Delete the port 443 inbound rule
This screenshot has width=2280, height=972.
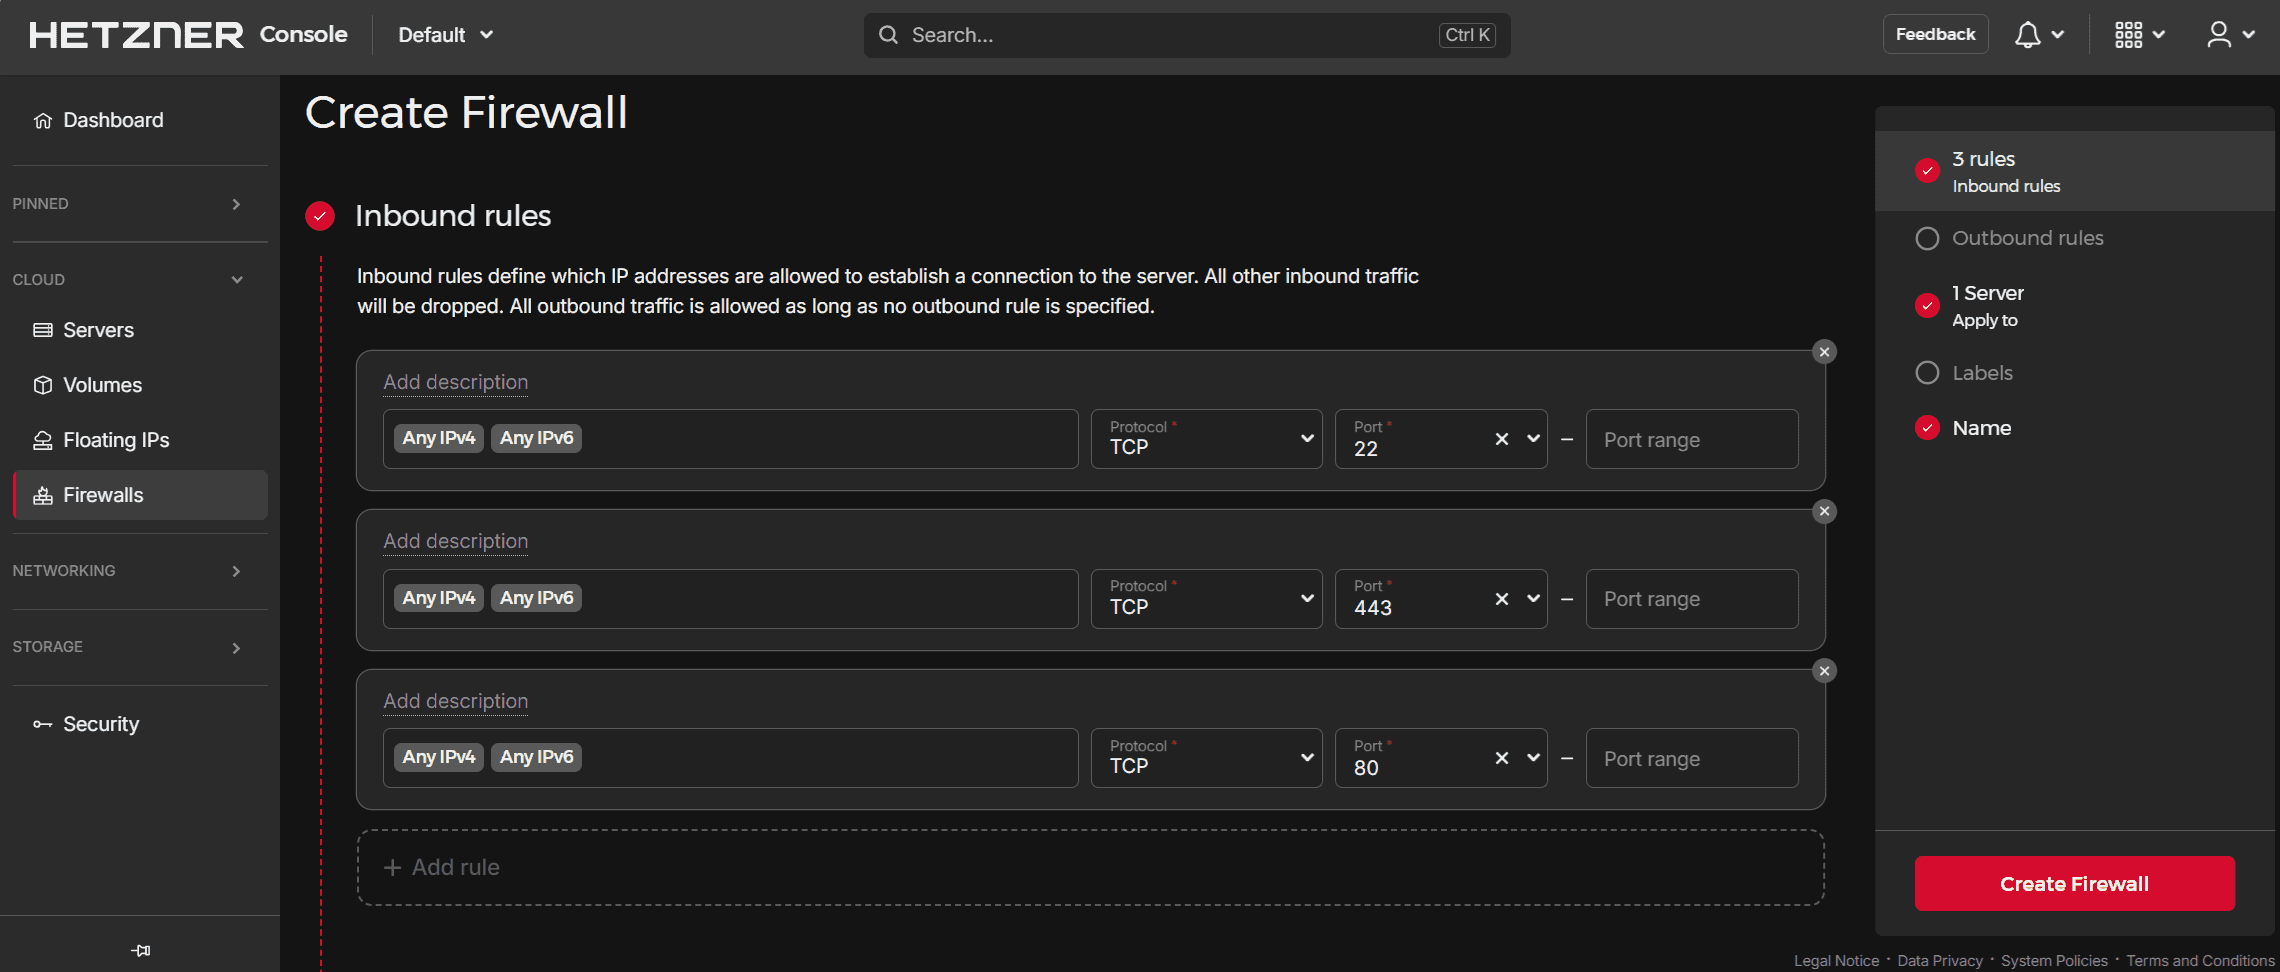(x=1824, y=512)
